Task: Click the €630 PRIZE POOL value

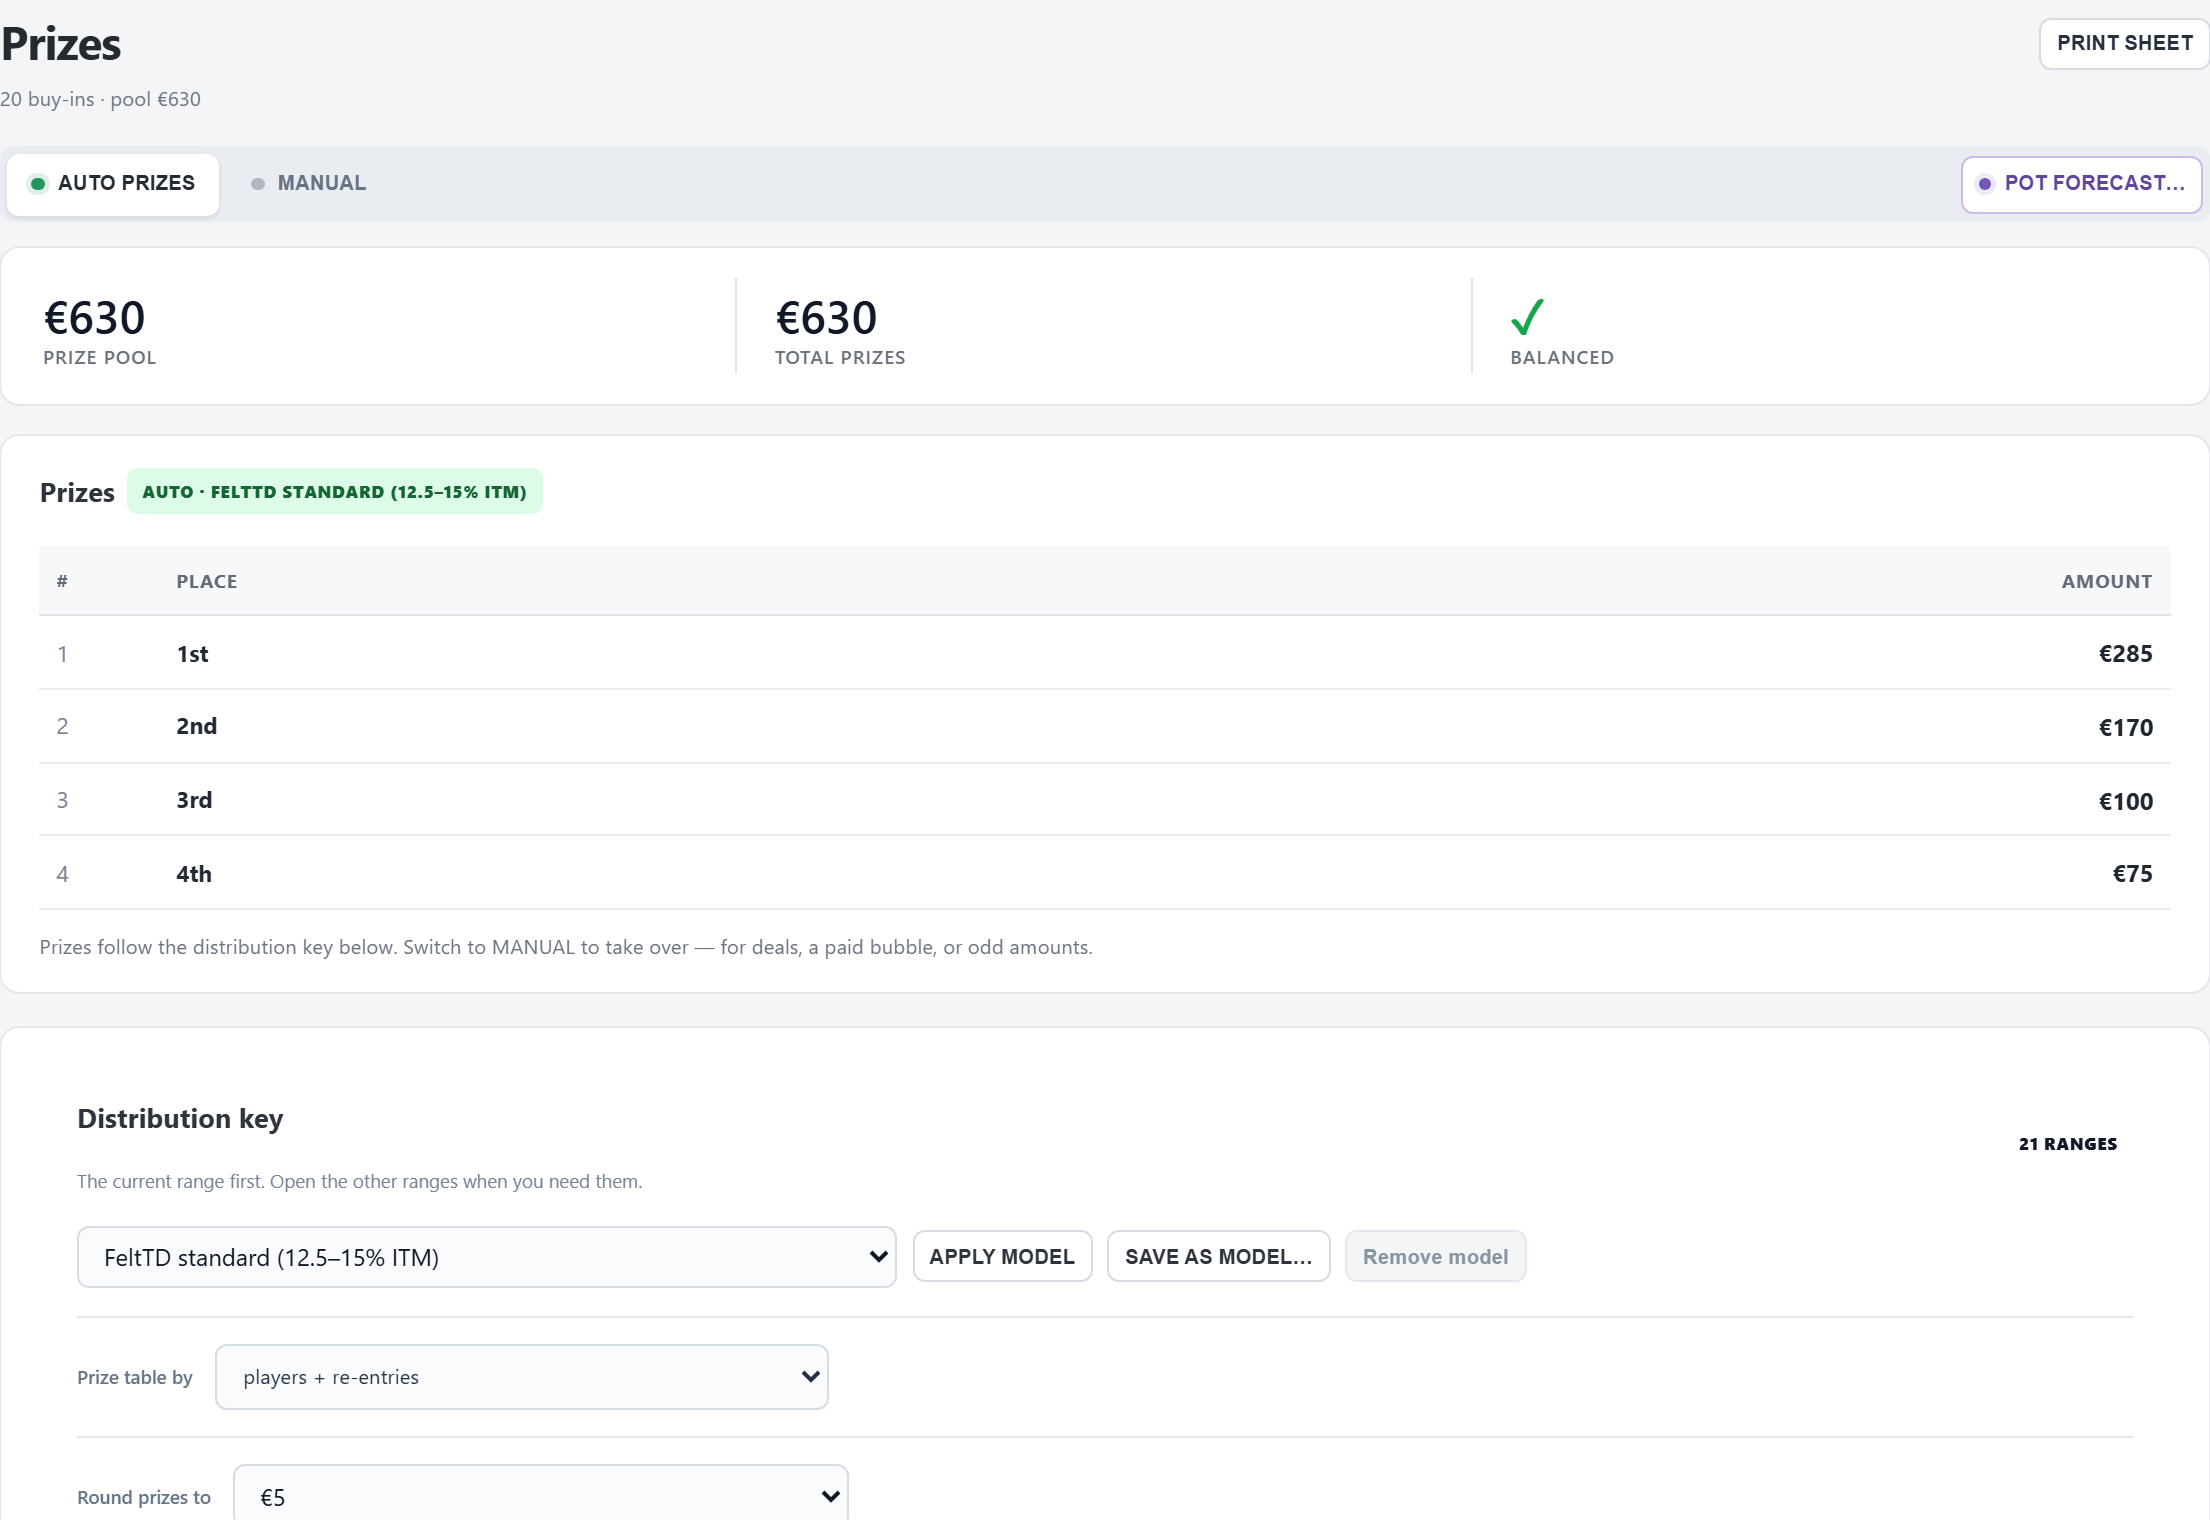Action: point(95,318)
